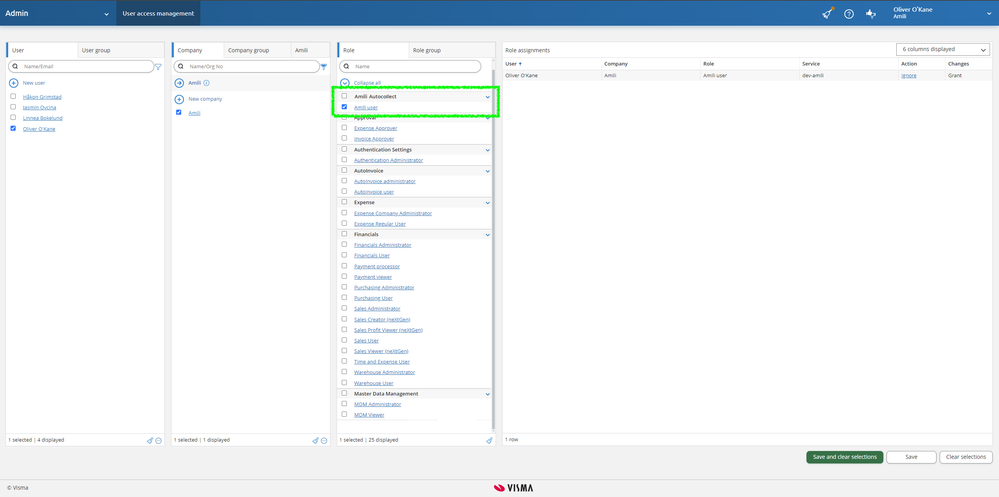Click the Name/Org No search field
Screen dimensions: 999x497
pyautogui.click(x=247, y=66)
